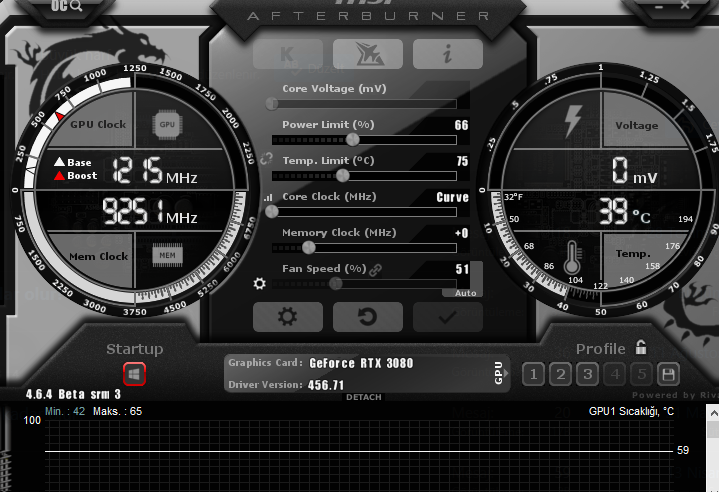Click the Temp. Limit slider handle
Screen dimensions: 719x492
pos(343,175)
